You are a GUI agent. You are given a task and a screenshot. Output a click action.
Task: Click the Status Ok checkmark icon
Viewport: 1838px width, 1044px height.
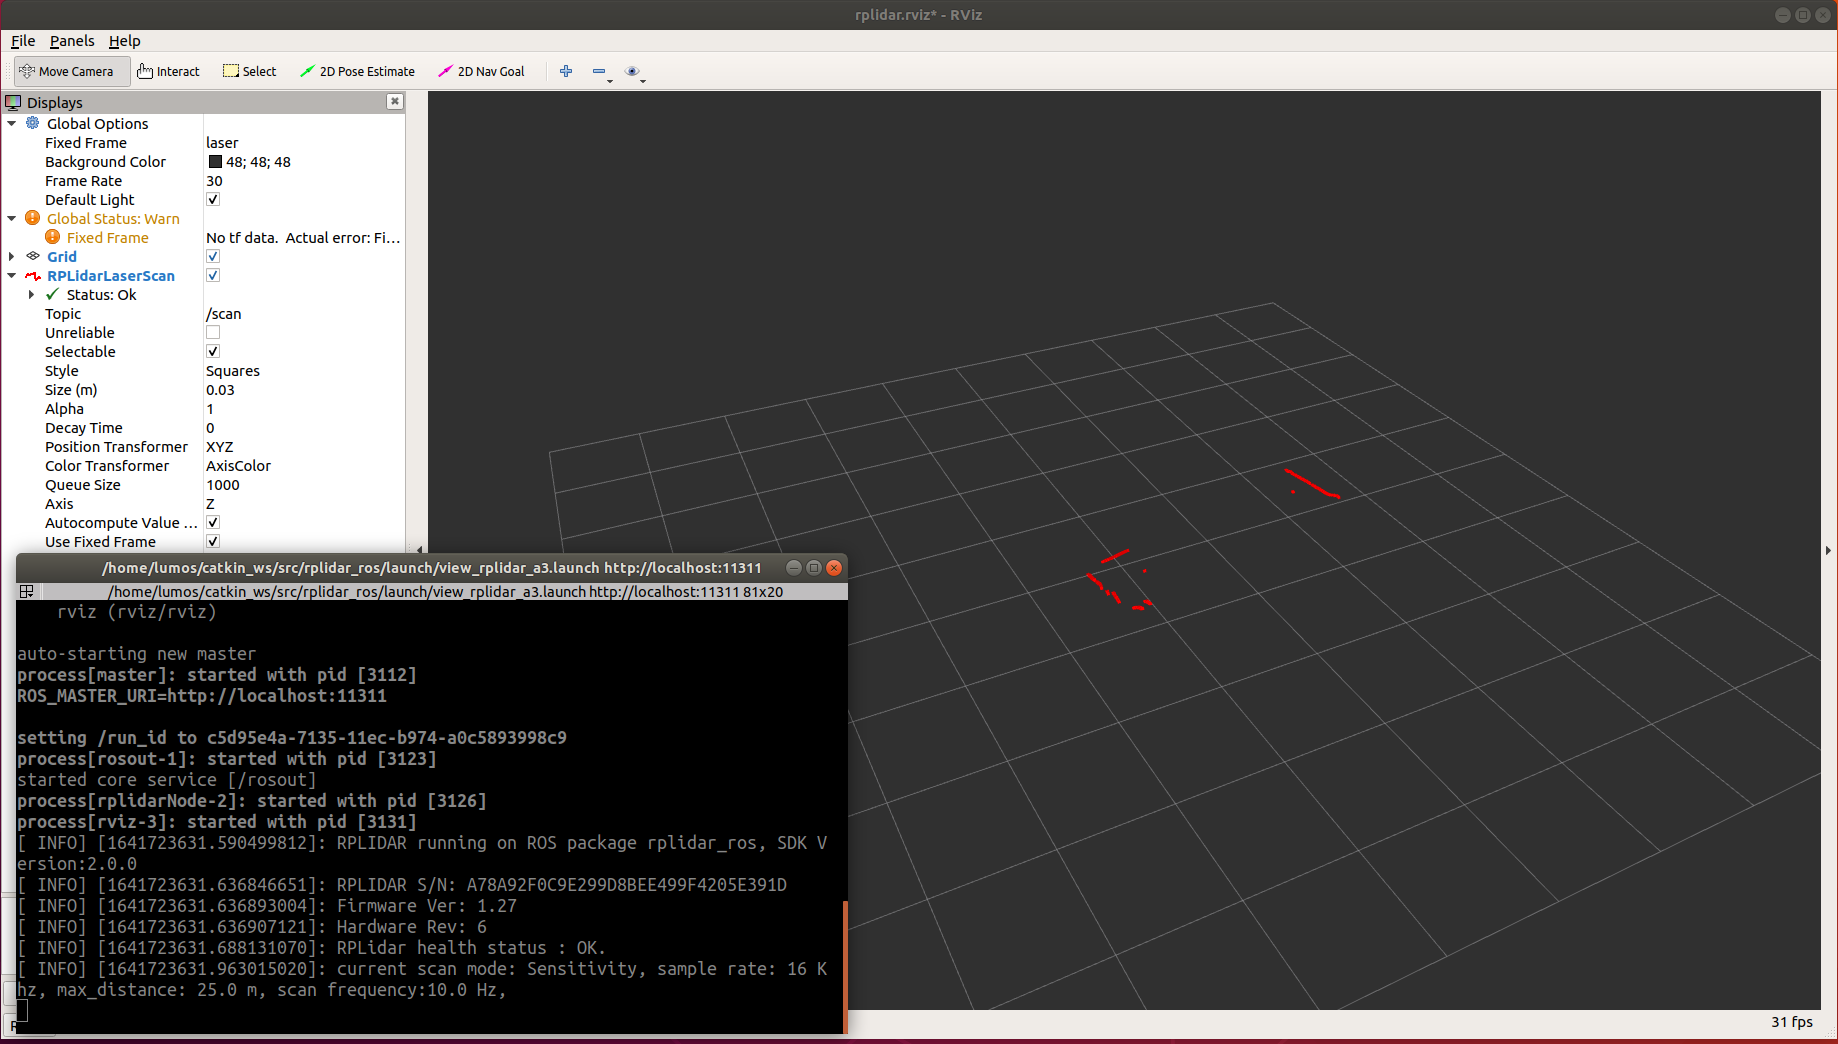coord(52,294)
